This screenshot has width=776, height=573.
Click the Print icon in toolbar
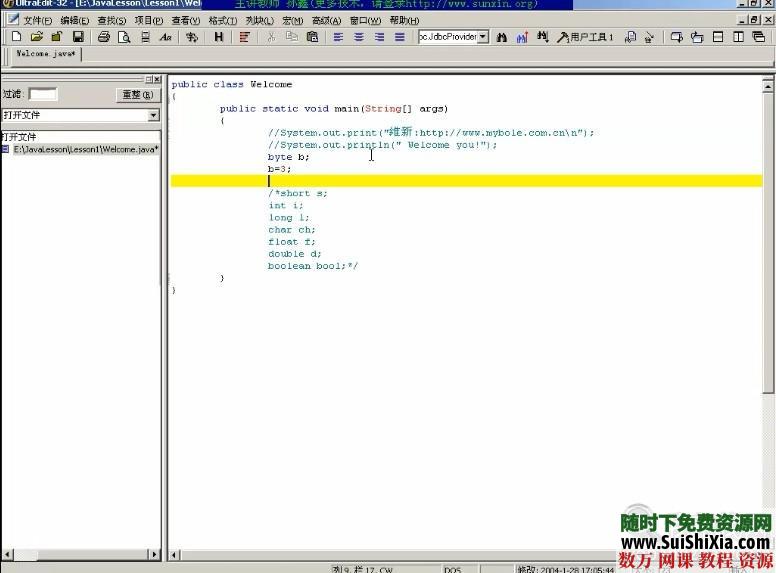pos(103,37)
